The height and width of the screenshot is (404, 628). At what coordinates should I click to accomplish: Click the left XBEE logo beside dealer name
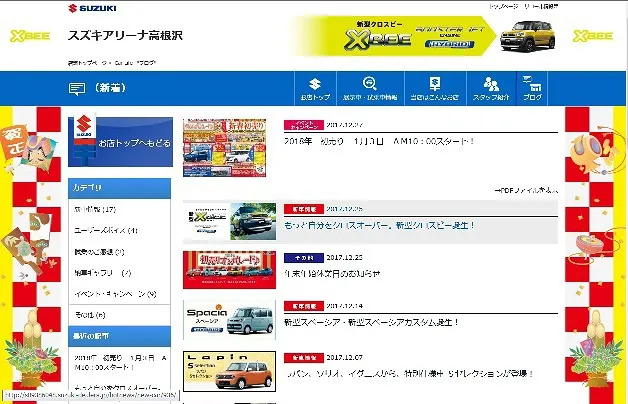30,36
